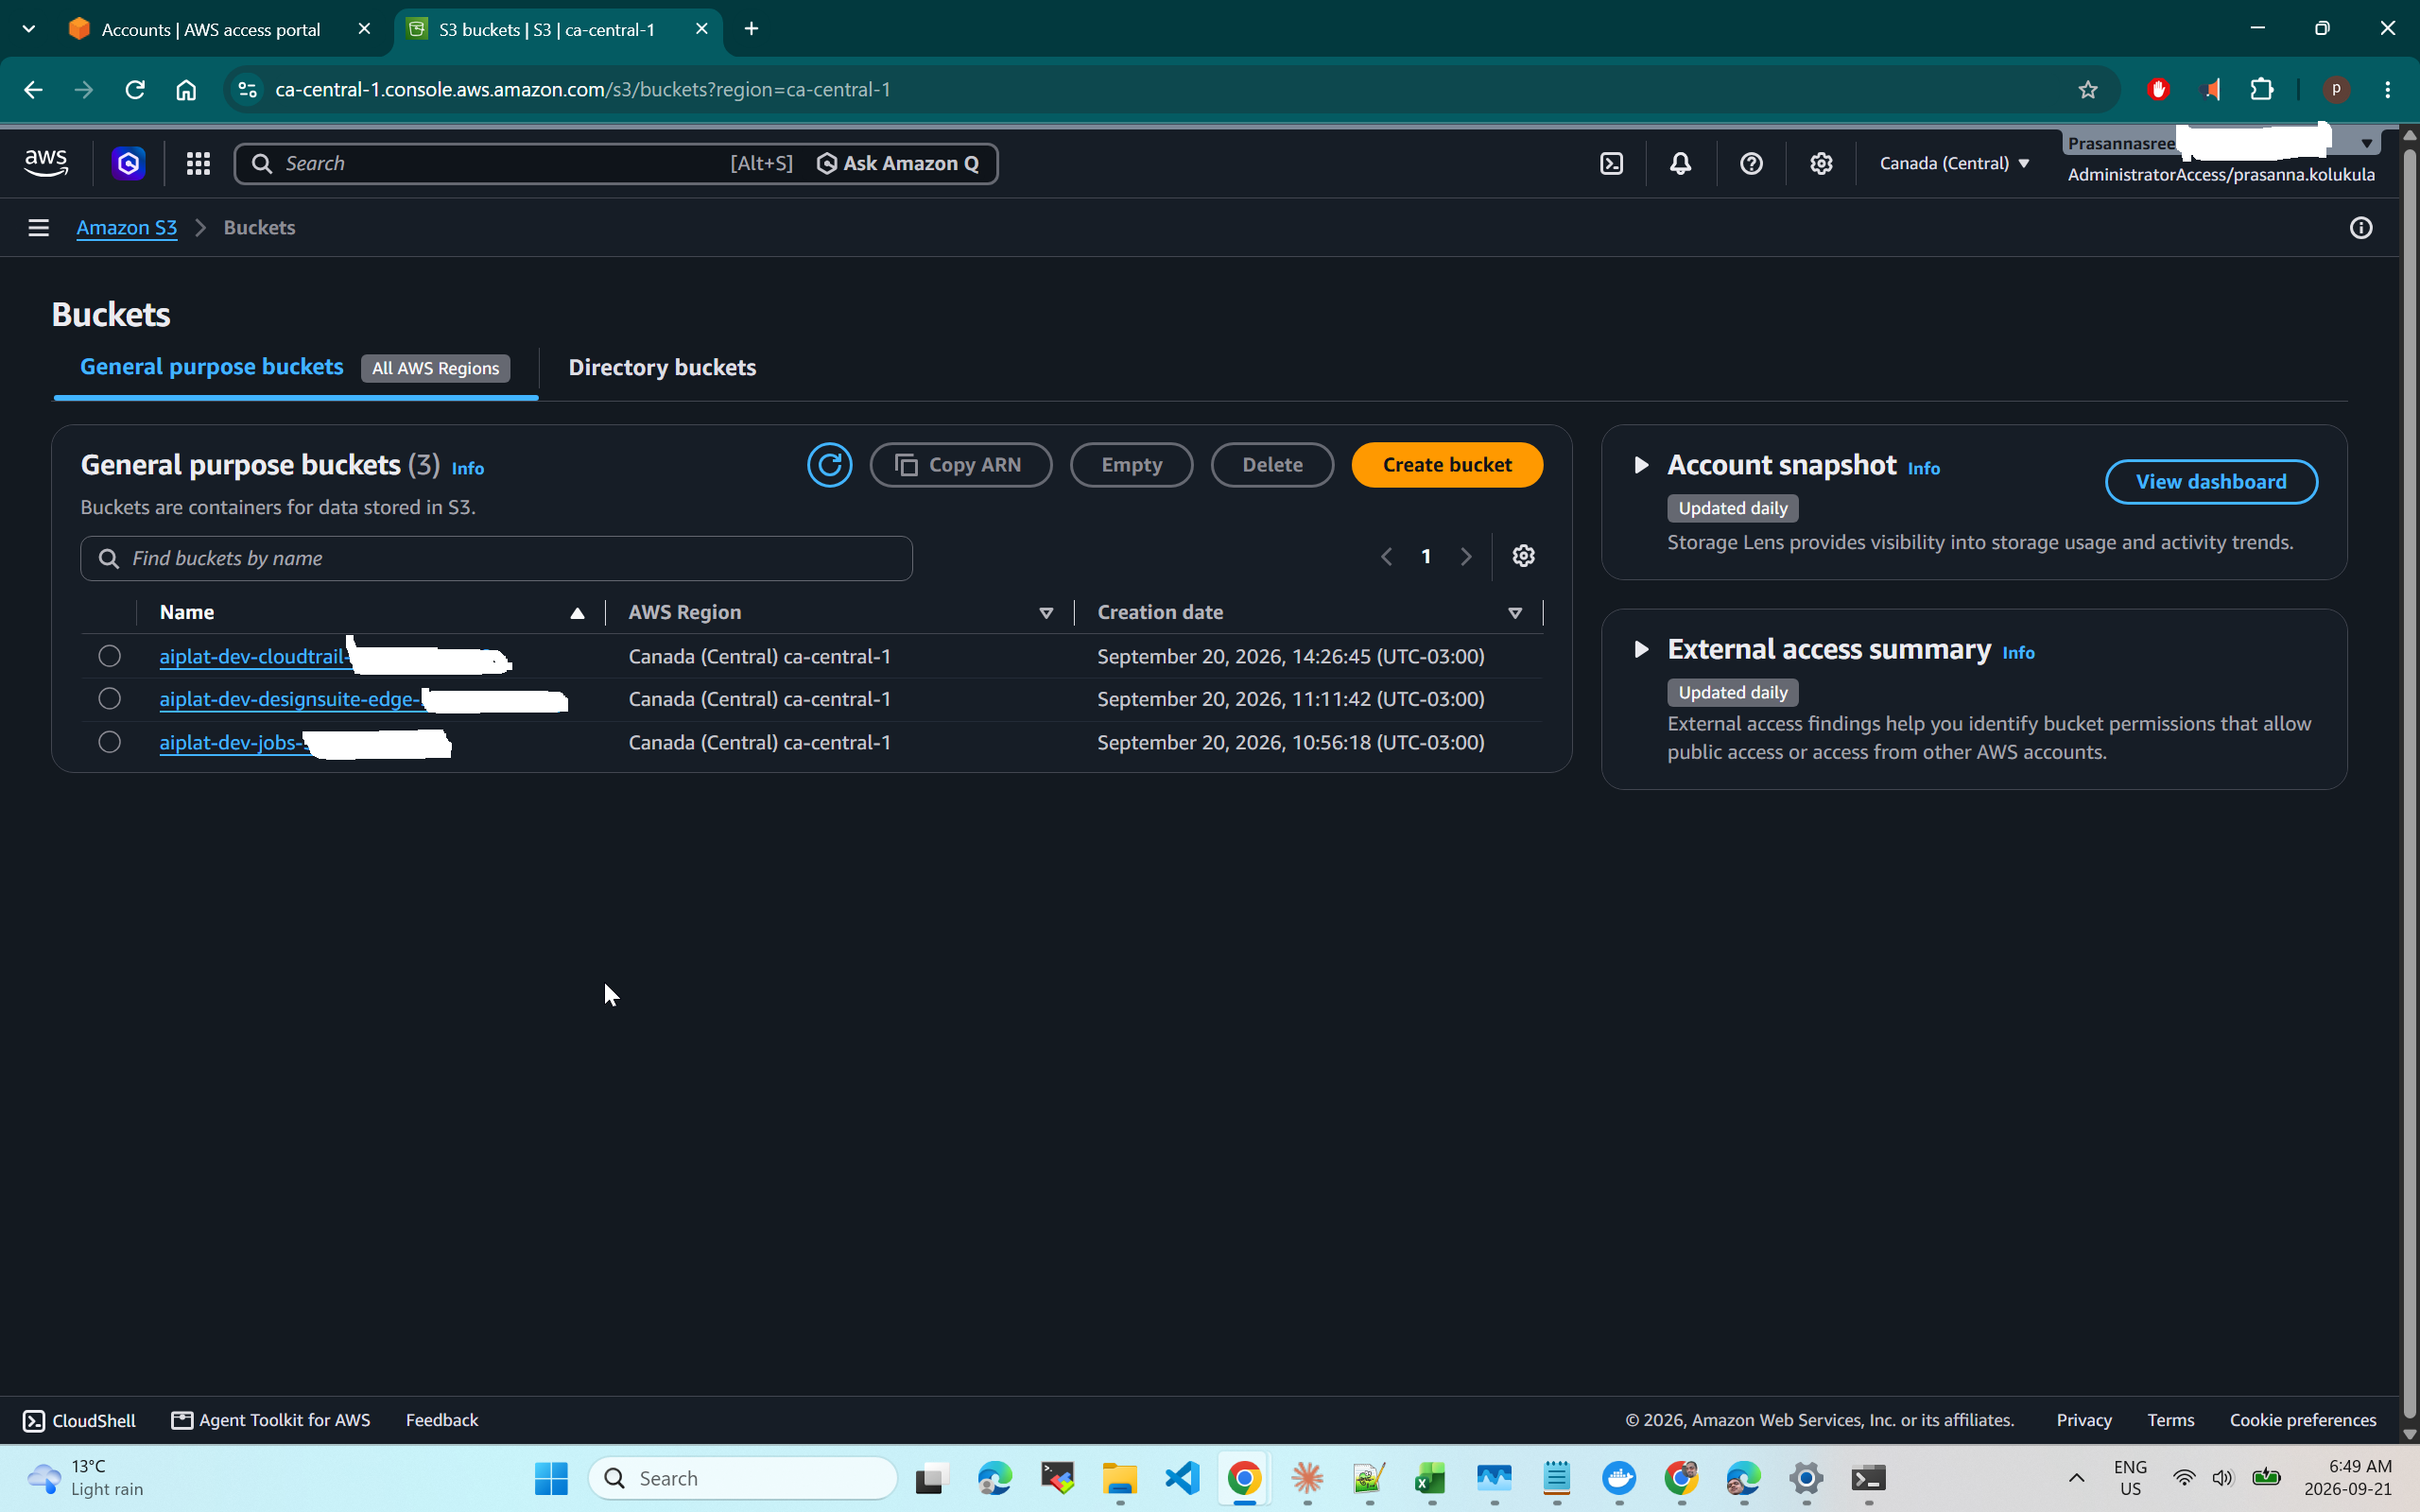This screenshot has width=2420, height=1512.
Task: Switch to Accounts AWS access portal tab
Action: click(x=210, y=29)
